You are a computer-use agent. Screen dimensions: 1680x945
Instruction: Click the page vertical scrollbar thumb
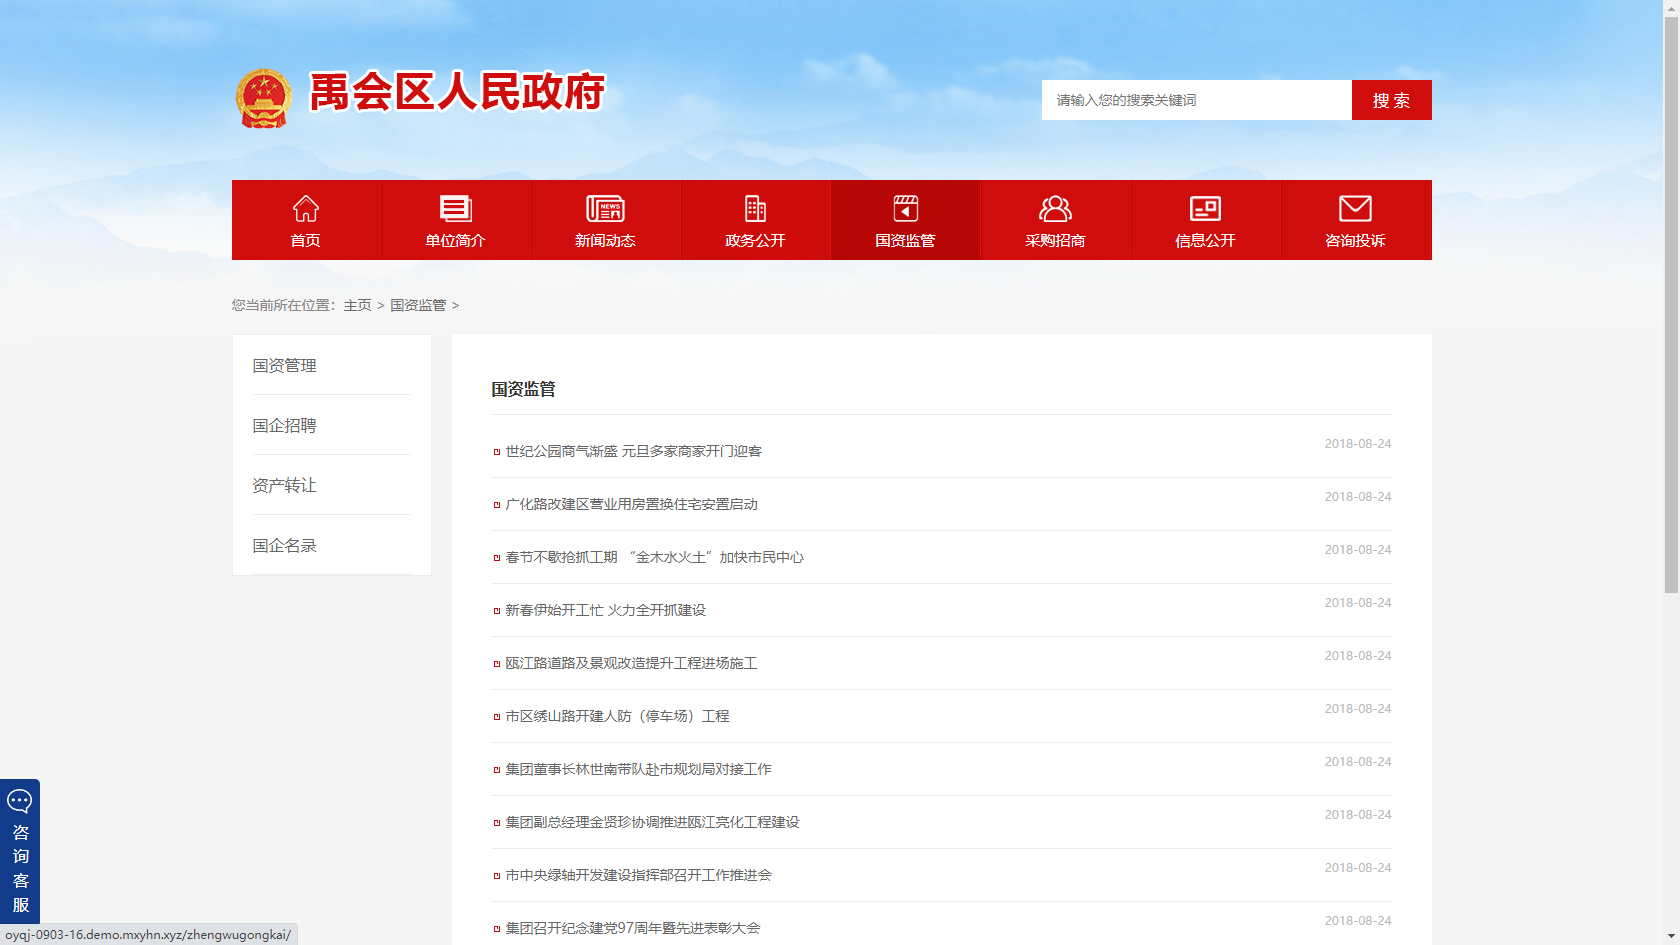coord(1671,305)
